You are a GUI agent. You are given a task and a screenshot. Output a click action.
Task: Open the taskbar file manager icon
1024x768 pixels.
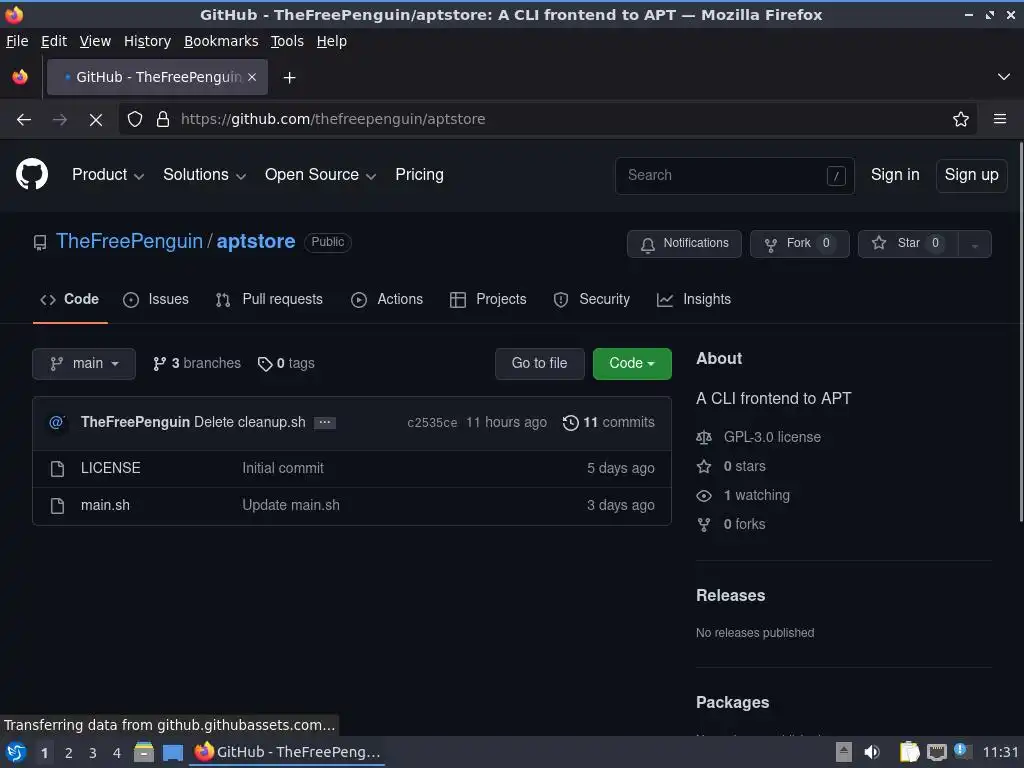pos(144,752)
